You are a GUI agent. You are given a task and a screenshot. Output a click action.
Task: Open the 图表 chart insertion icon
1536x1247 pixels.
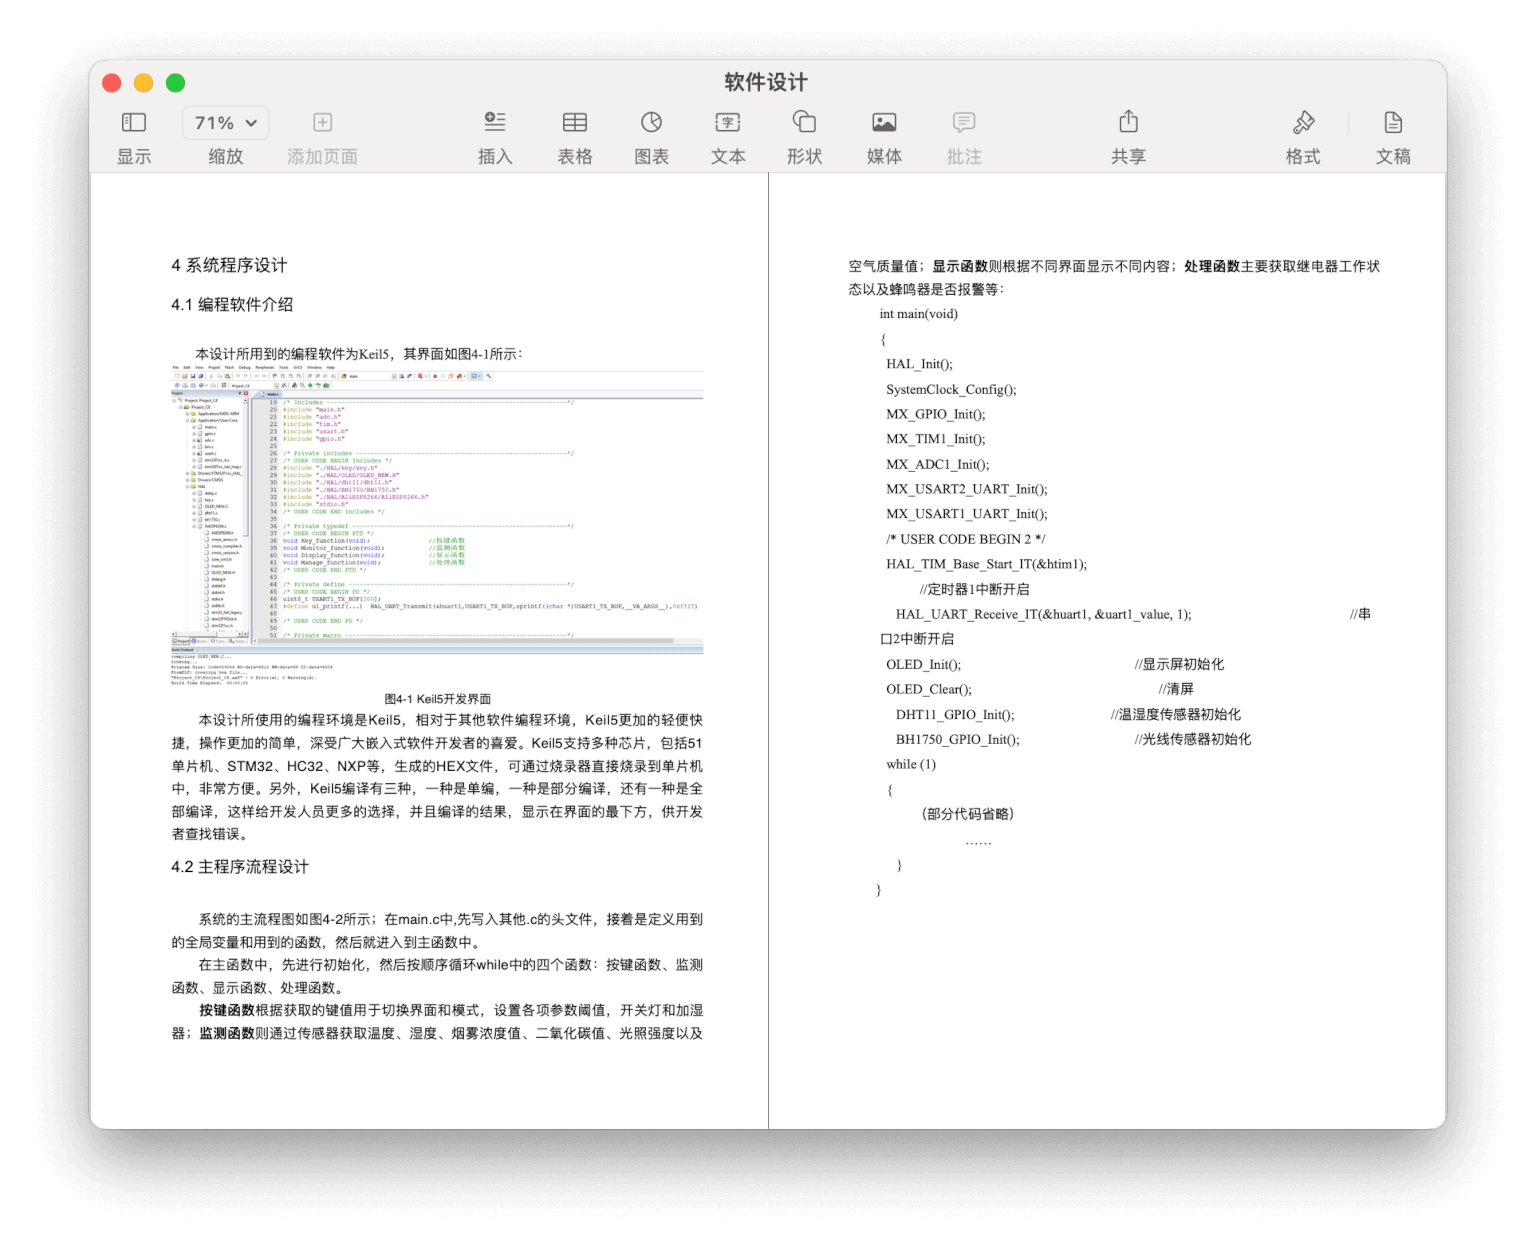[651, 135]
